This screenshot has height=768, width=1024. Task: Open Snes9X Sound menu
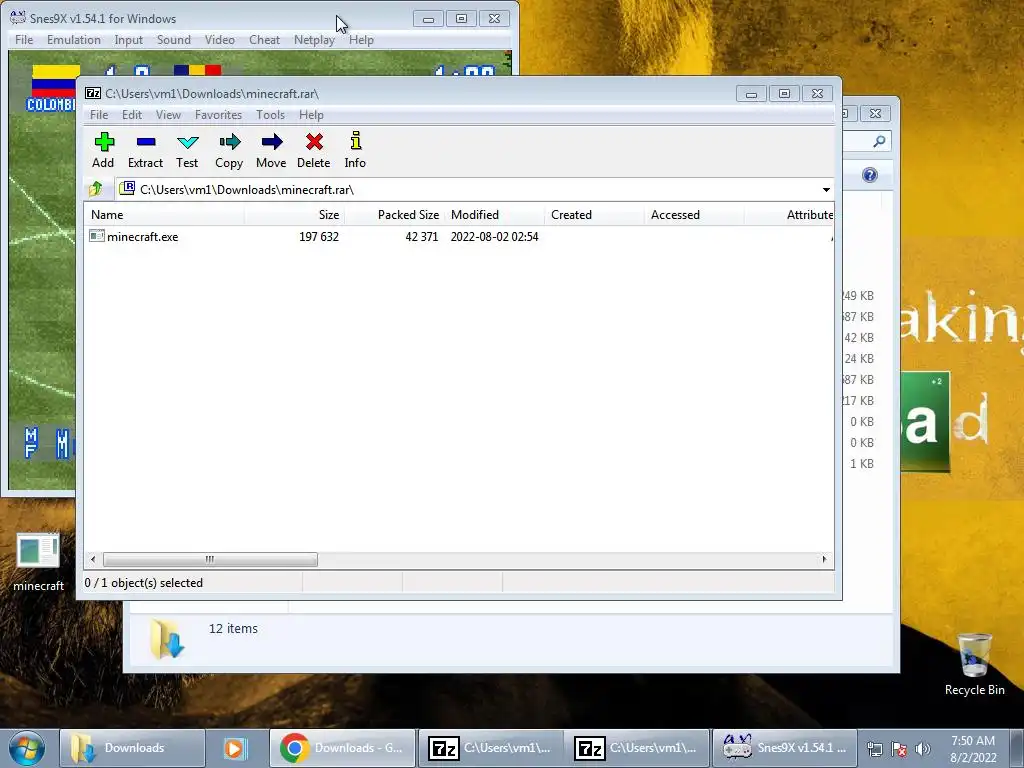coord(174,40)
